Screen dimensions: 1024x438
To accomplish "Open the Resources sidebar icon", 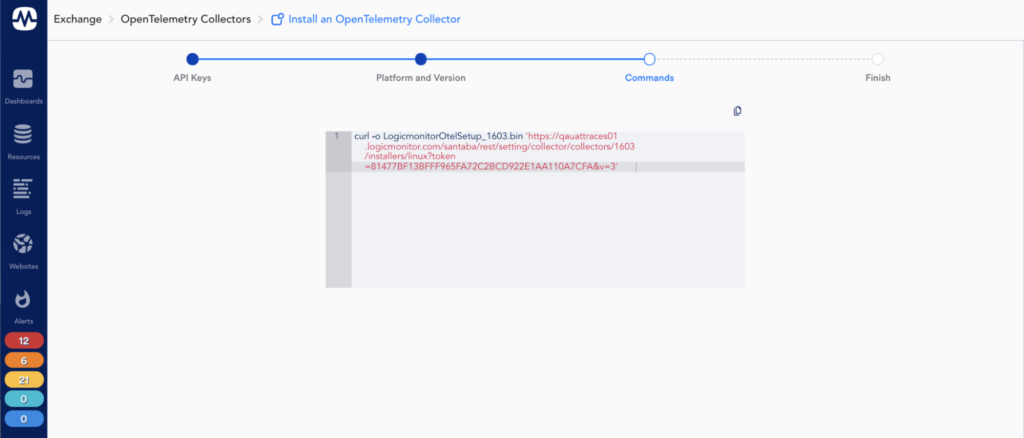I will pyautogui.click(x=24, y=134).
